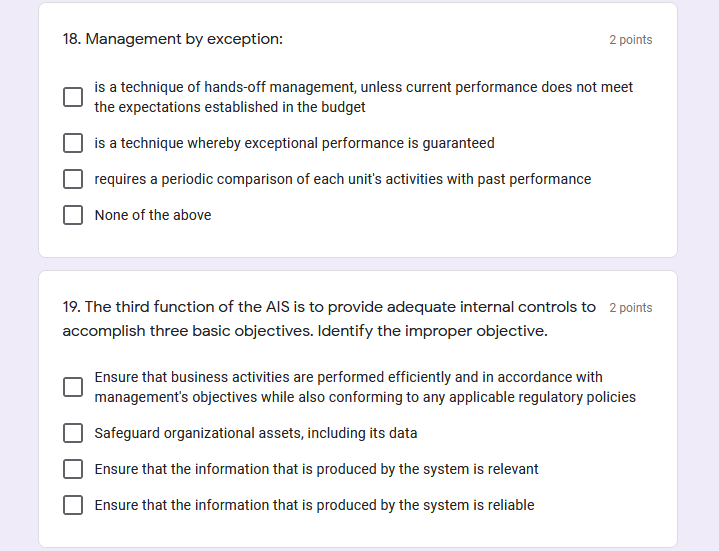Click the text about comparison with past performance

click(342, 179)
